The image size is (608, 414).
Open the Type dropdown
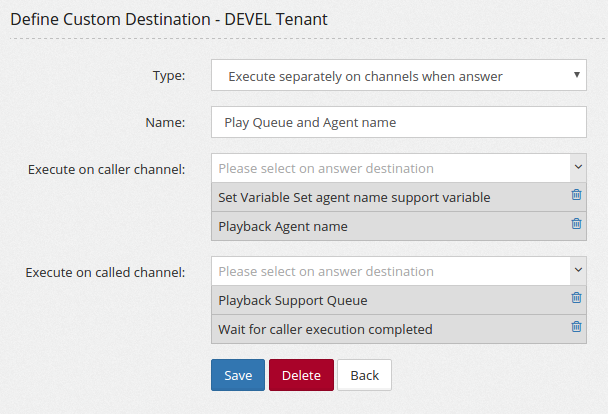click(x=398, y=75)
